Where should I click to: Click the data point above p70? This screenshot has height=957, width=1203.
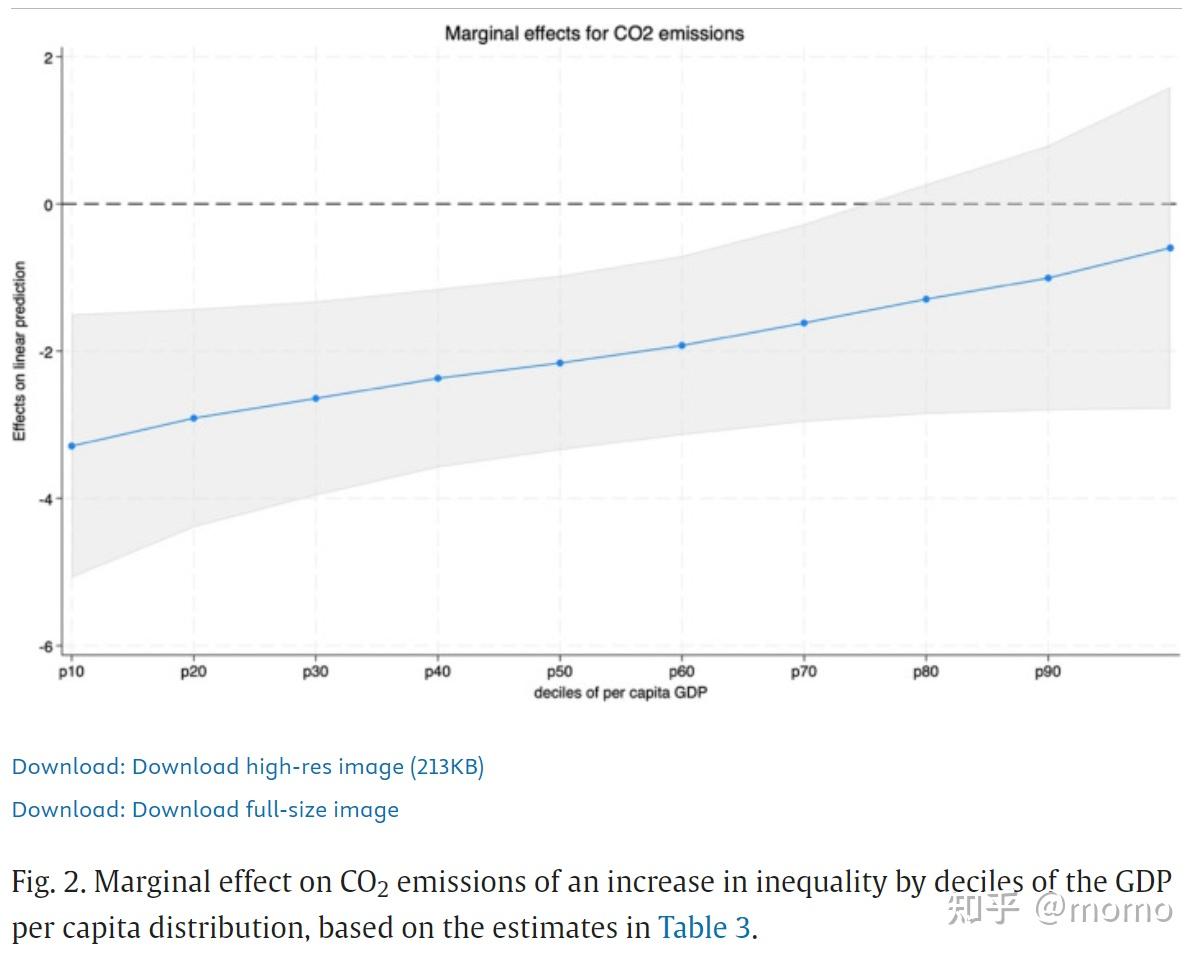click(804, 323)
